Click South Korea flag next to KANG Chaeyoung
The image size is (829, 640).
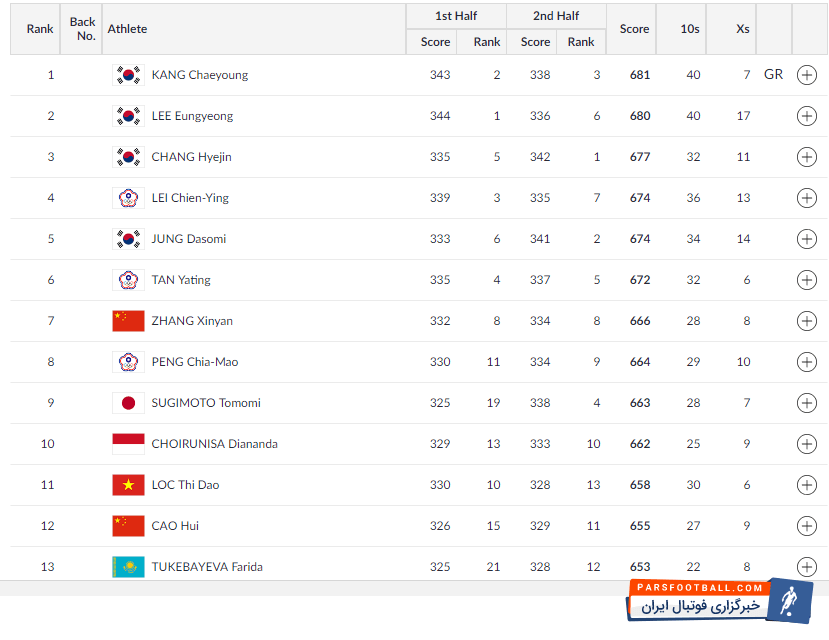pyautogui.click(x=128, y=75)
